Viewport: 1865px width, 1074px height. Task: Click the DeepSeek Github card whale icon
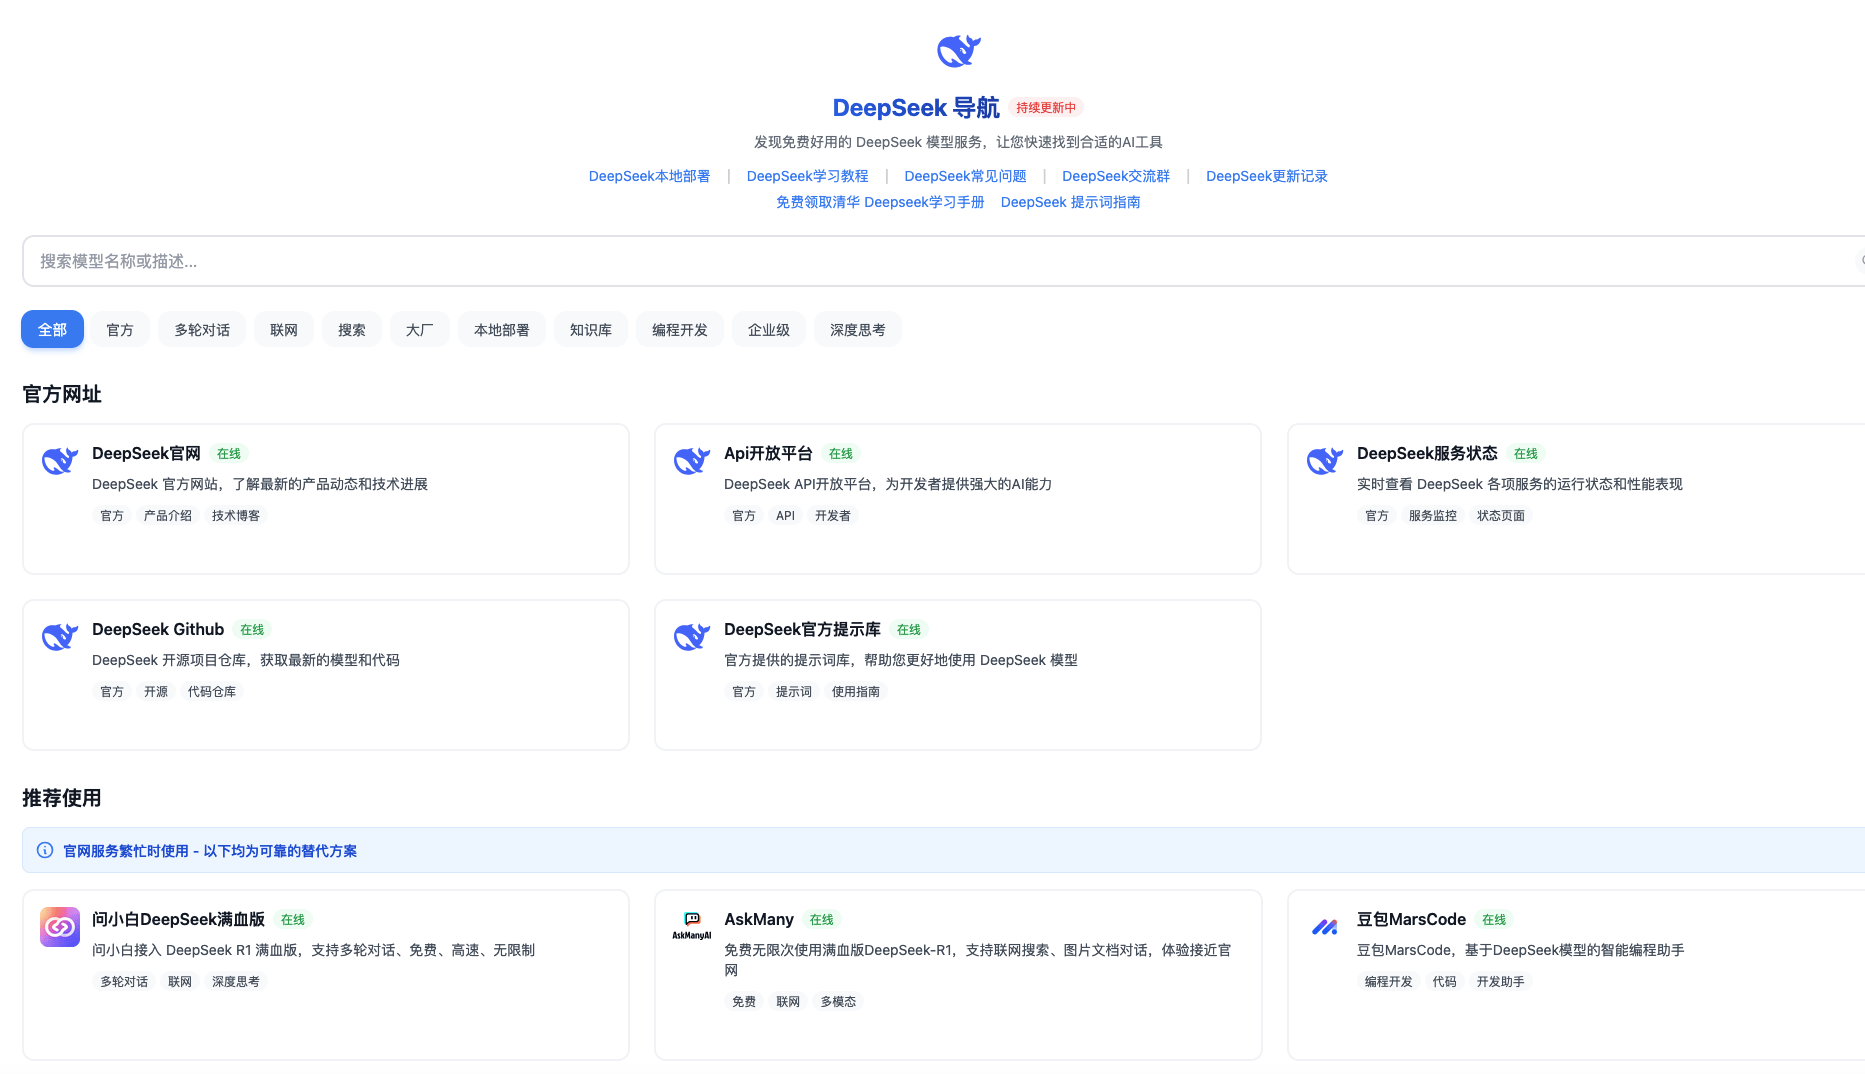click(x=60, y=636)
